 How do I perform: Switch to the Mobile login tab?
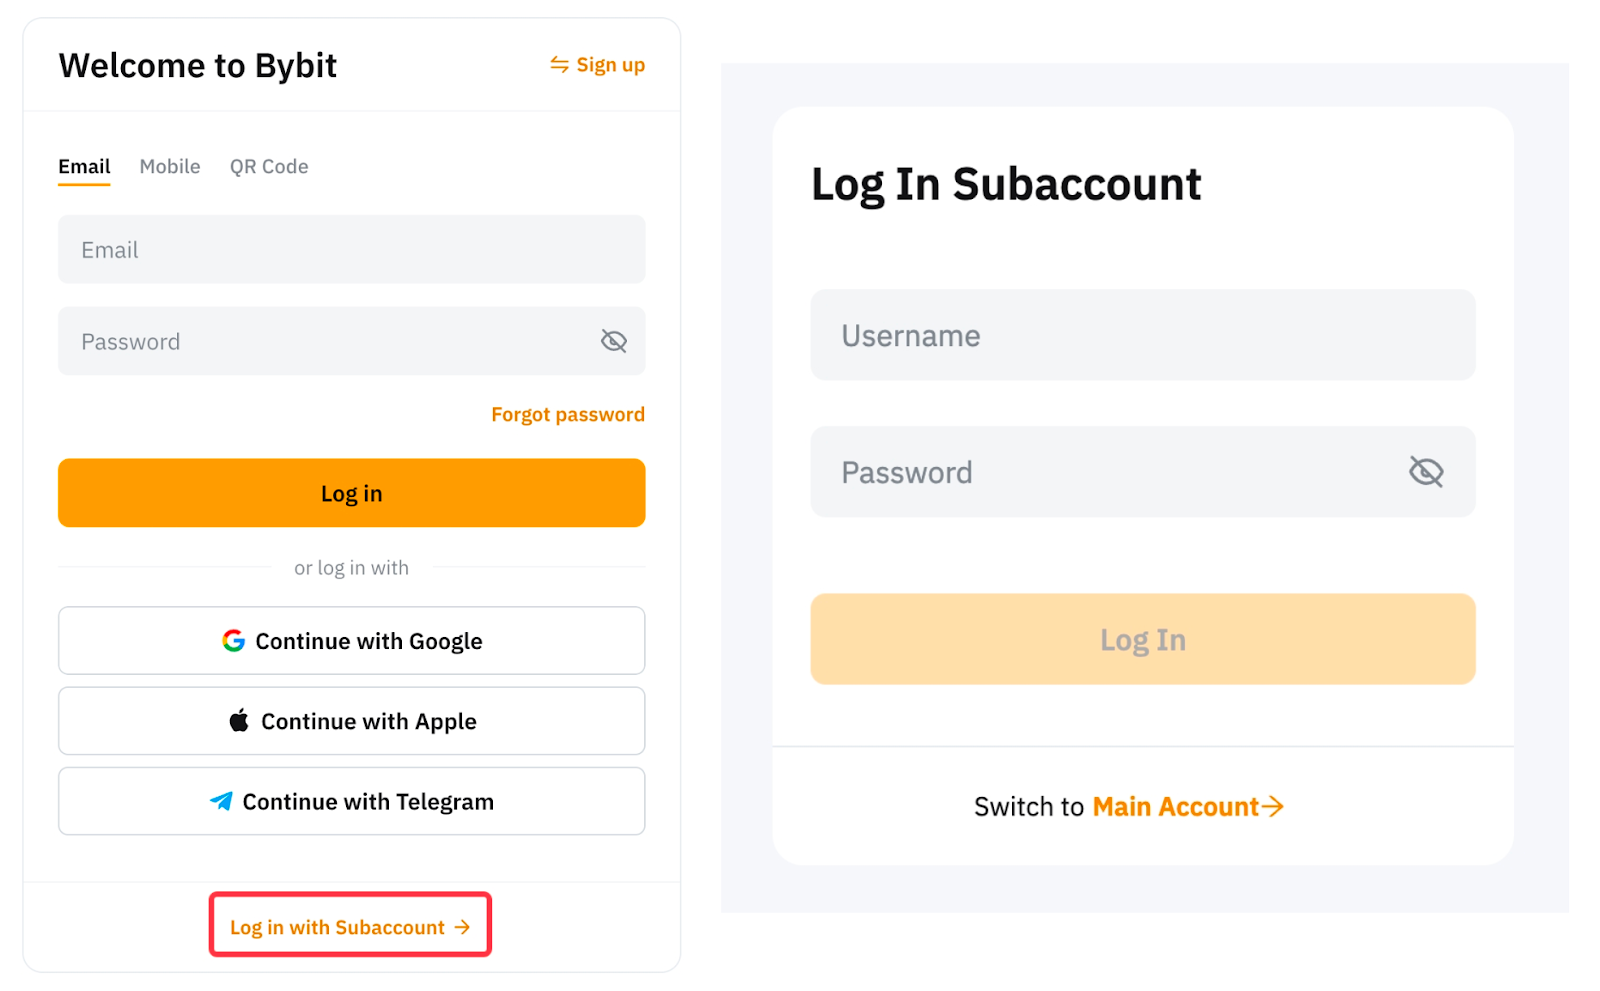pyautogui.click(x=170, y=167)
